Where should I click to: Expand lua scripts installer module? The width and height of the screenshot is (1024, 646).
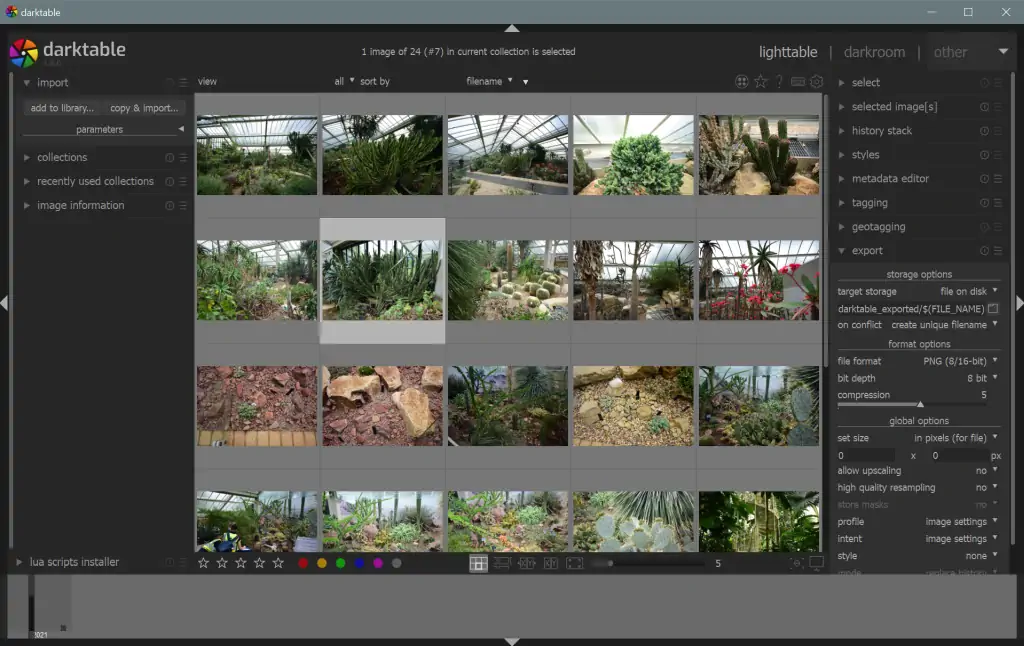click(x=19, y=562)
